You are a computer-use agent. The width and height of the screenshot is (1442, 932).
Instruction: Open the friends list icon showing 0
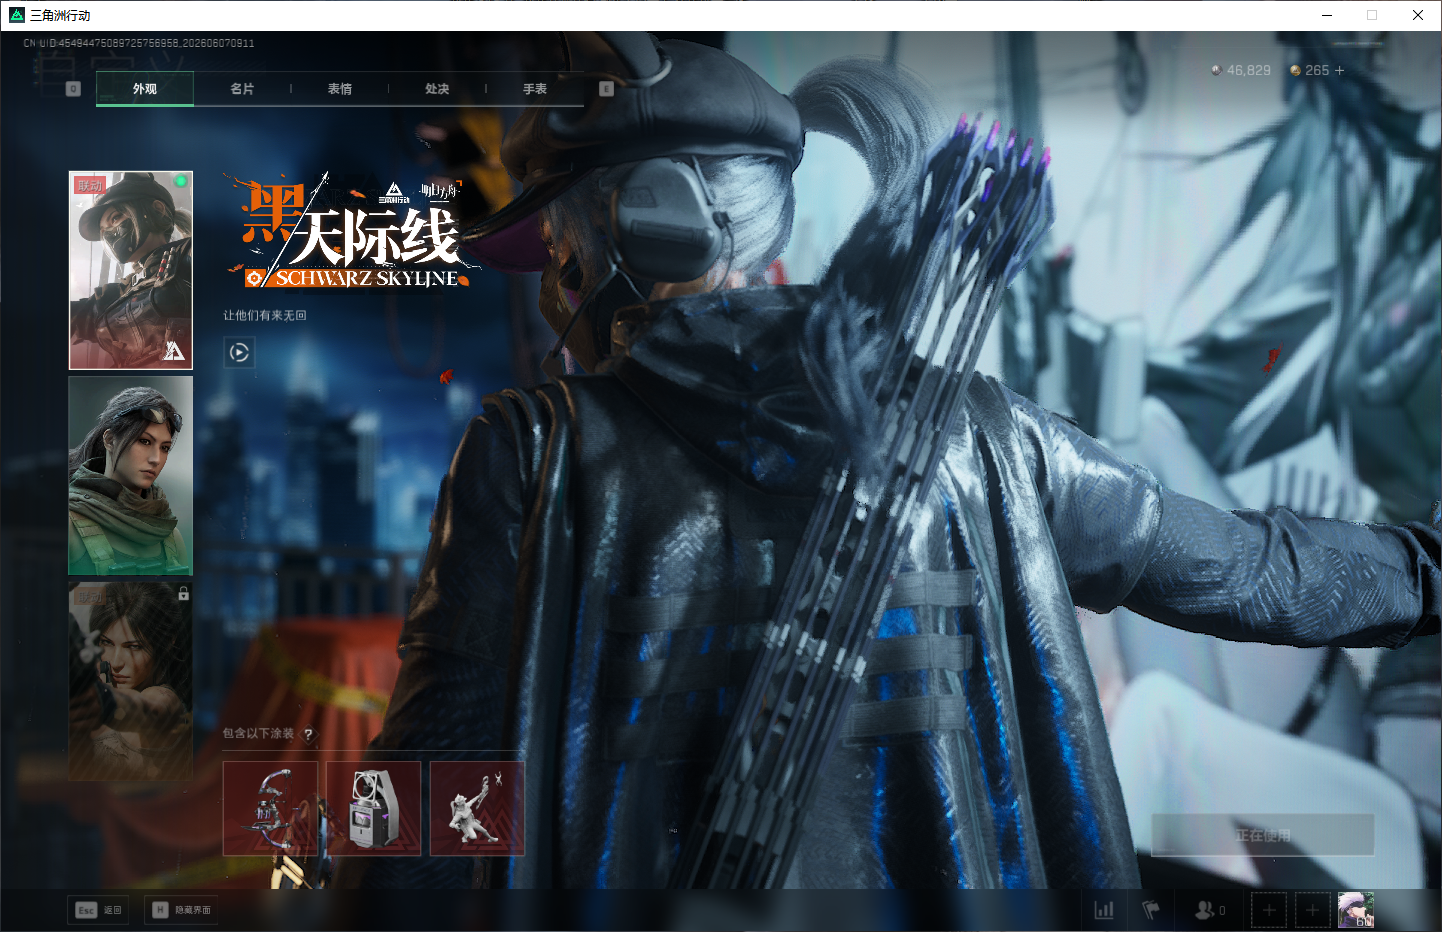[x=1210, y=910]
